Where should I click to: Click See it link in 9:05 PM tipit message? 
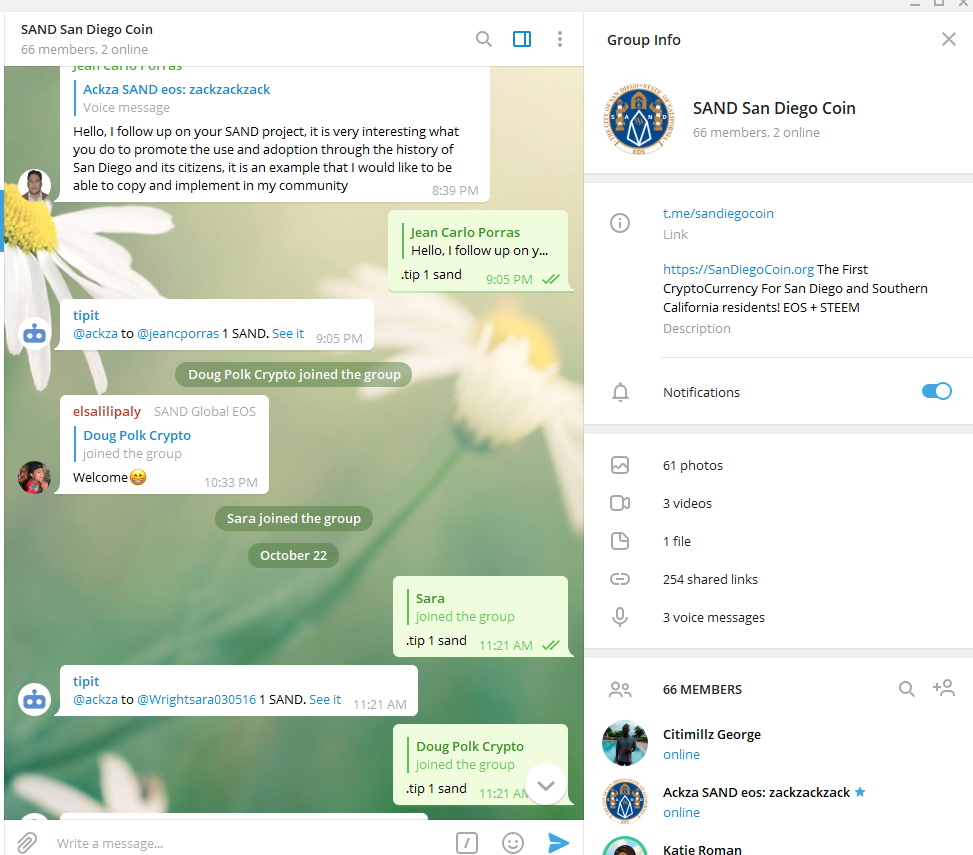[288, 334]
